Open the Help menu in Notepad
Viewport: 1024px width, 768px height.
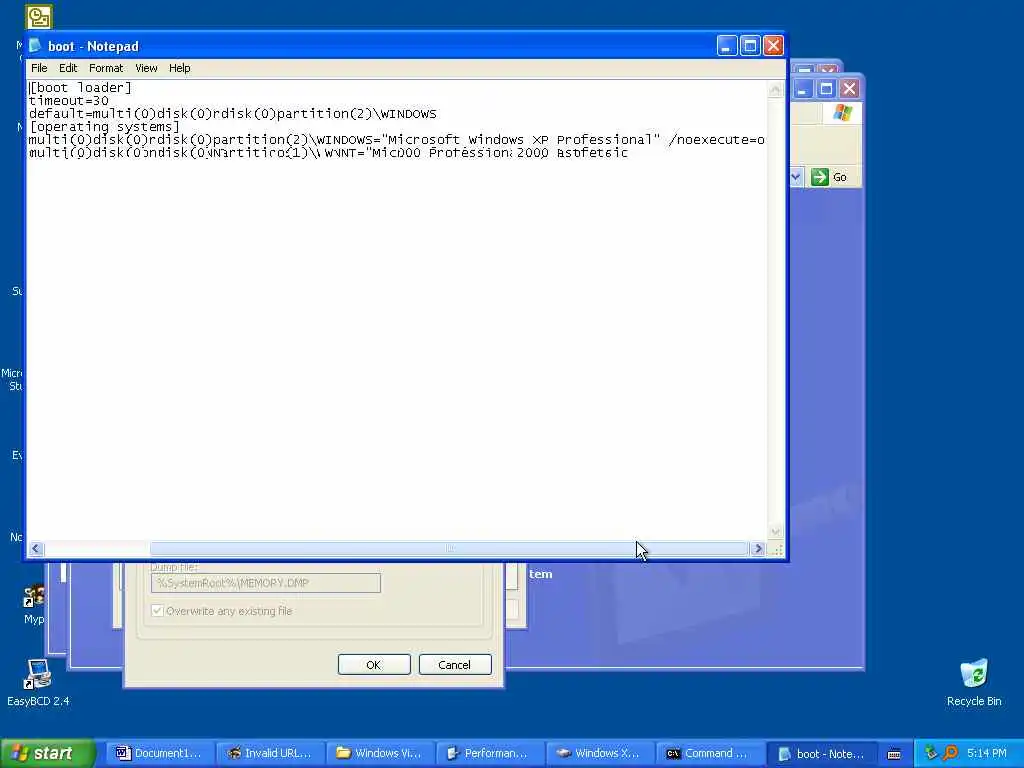(x=180, y=68)
